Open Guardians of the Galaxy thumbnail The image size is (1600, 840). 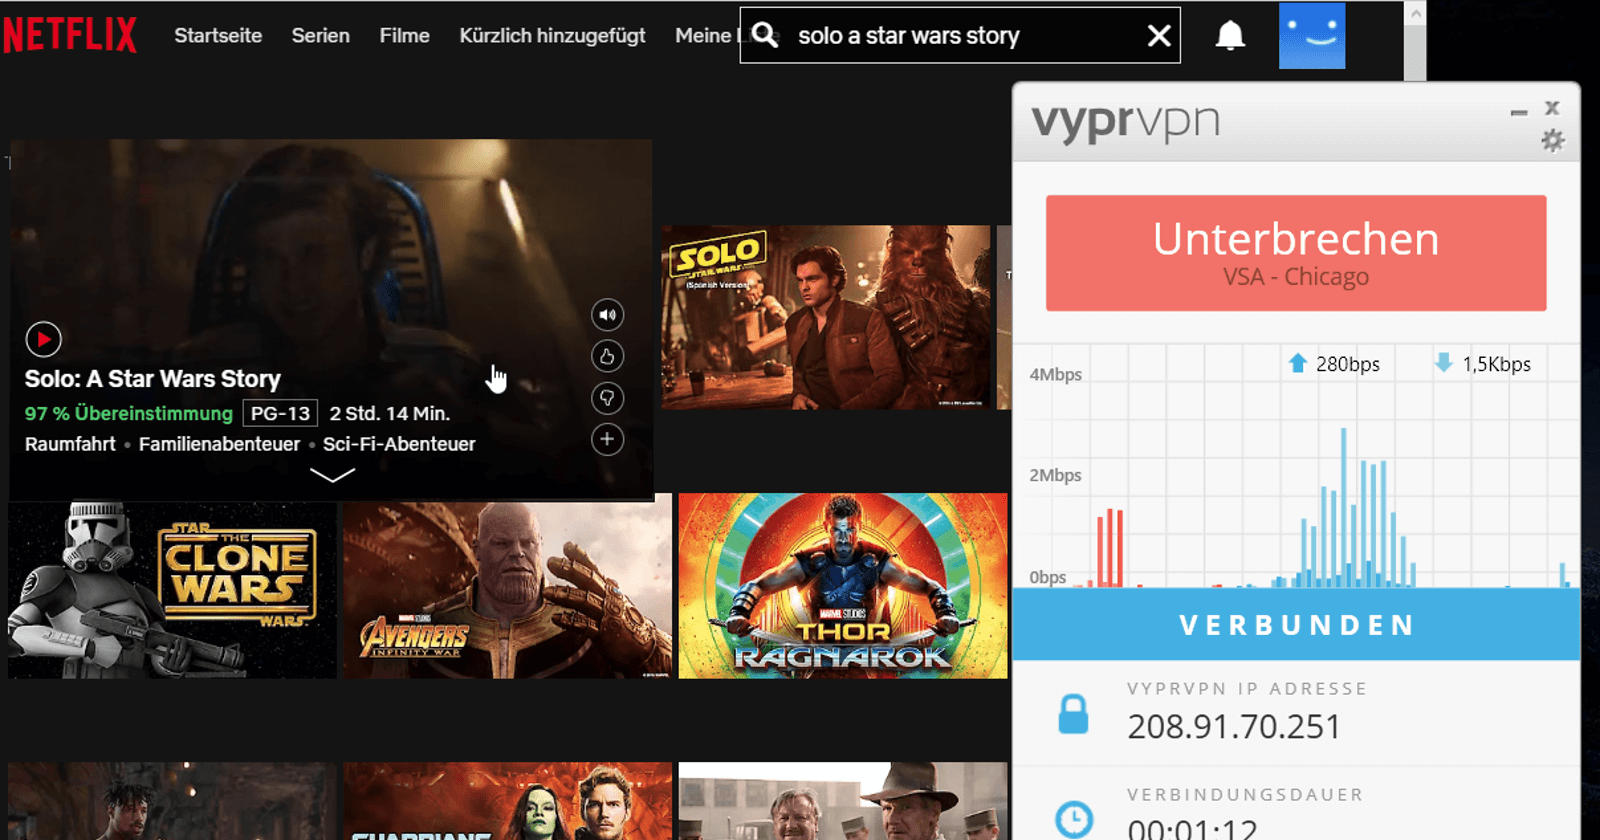point(507,801)
